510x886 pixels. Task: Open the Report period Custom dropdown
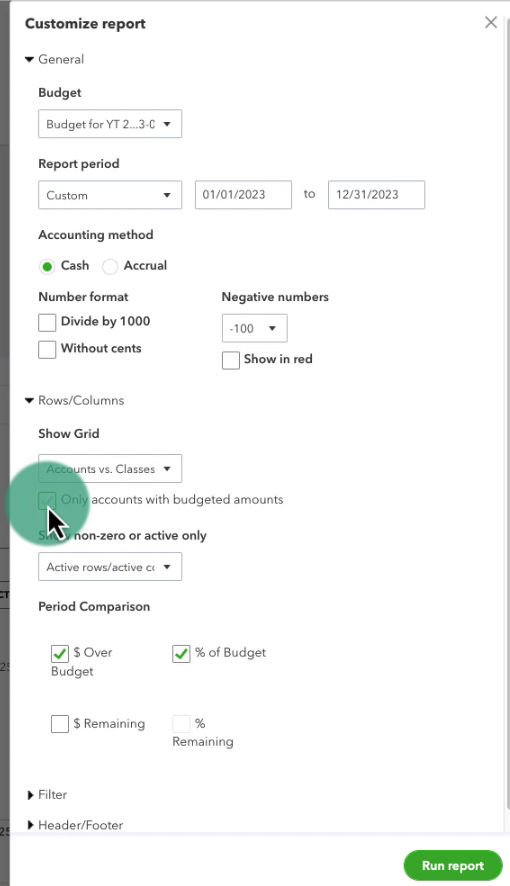(x=110, y=195)
